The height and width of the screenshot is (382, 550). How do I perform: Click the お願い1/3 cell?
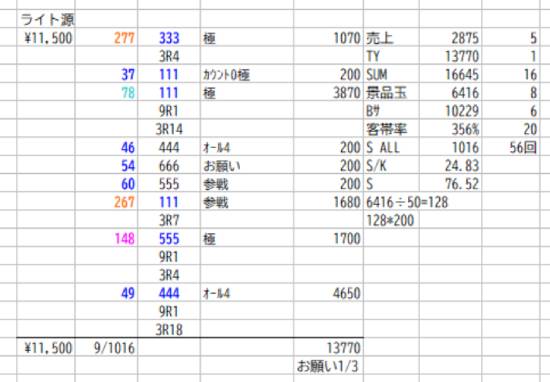[x=328, y=366]
